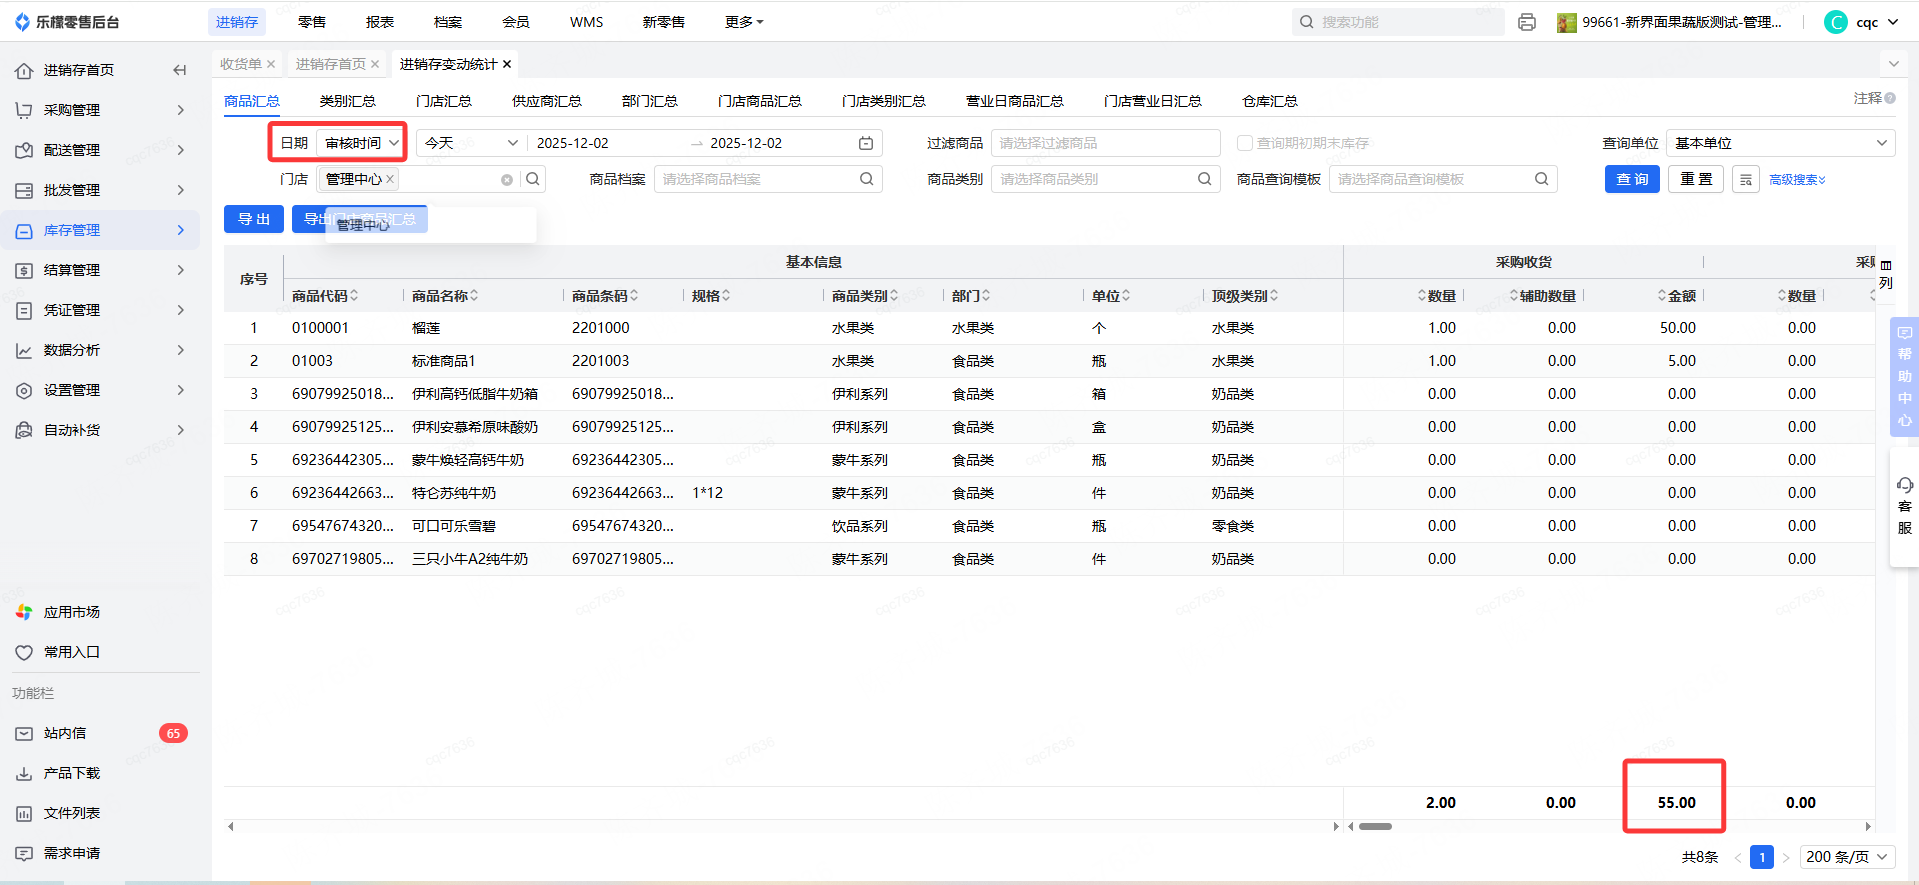Expand the 查询单位 unit dropdown

pos(1780,143)
